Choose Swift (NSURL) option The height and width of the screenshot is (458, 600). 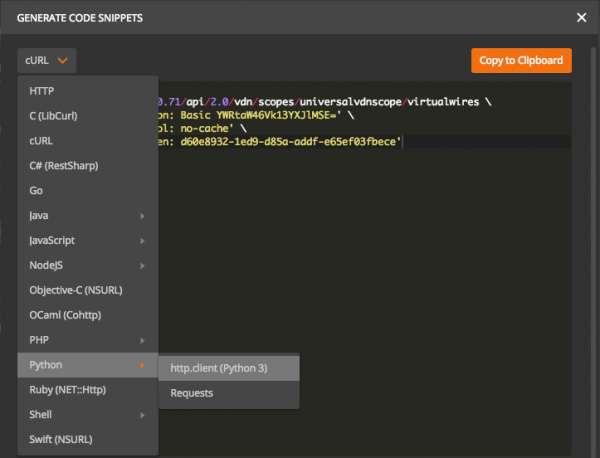coord(63,439)
